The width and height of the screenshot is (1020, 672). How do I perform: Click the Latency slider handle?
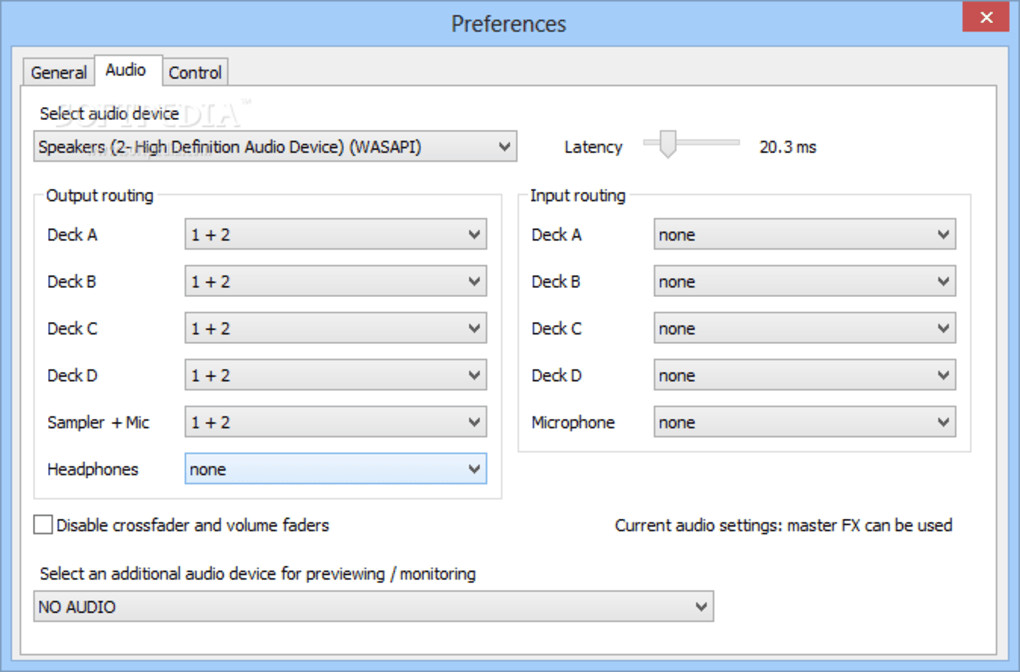tap(667, 144)
